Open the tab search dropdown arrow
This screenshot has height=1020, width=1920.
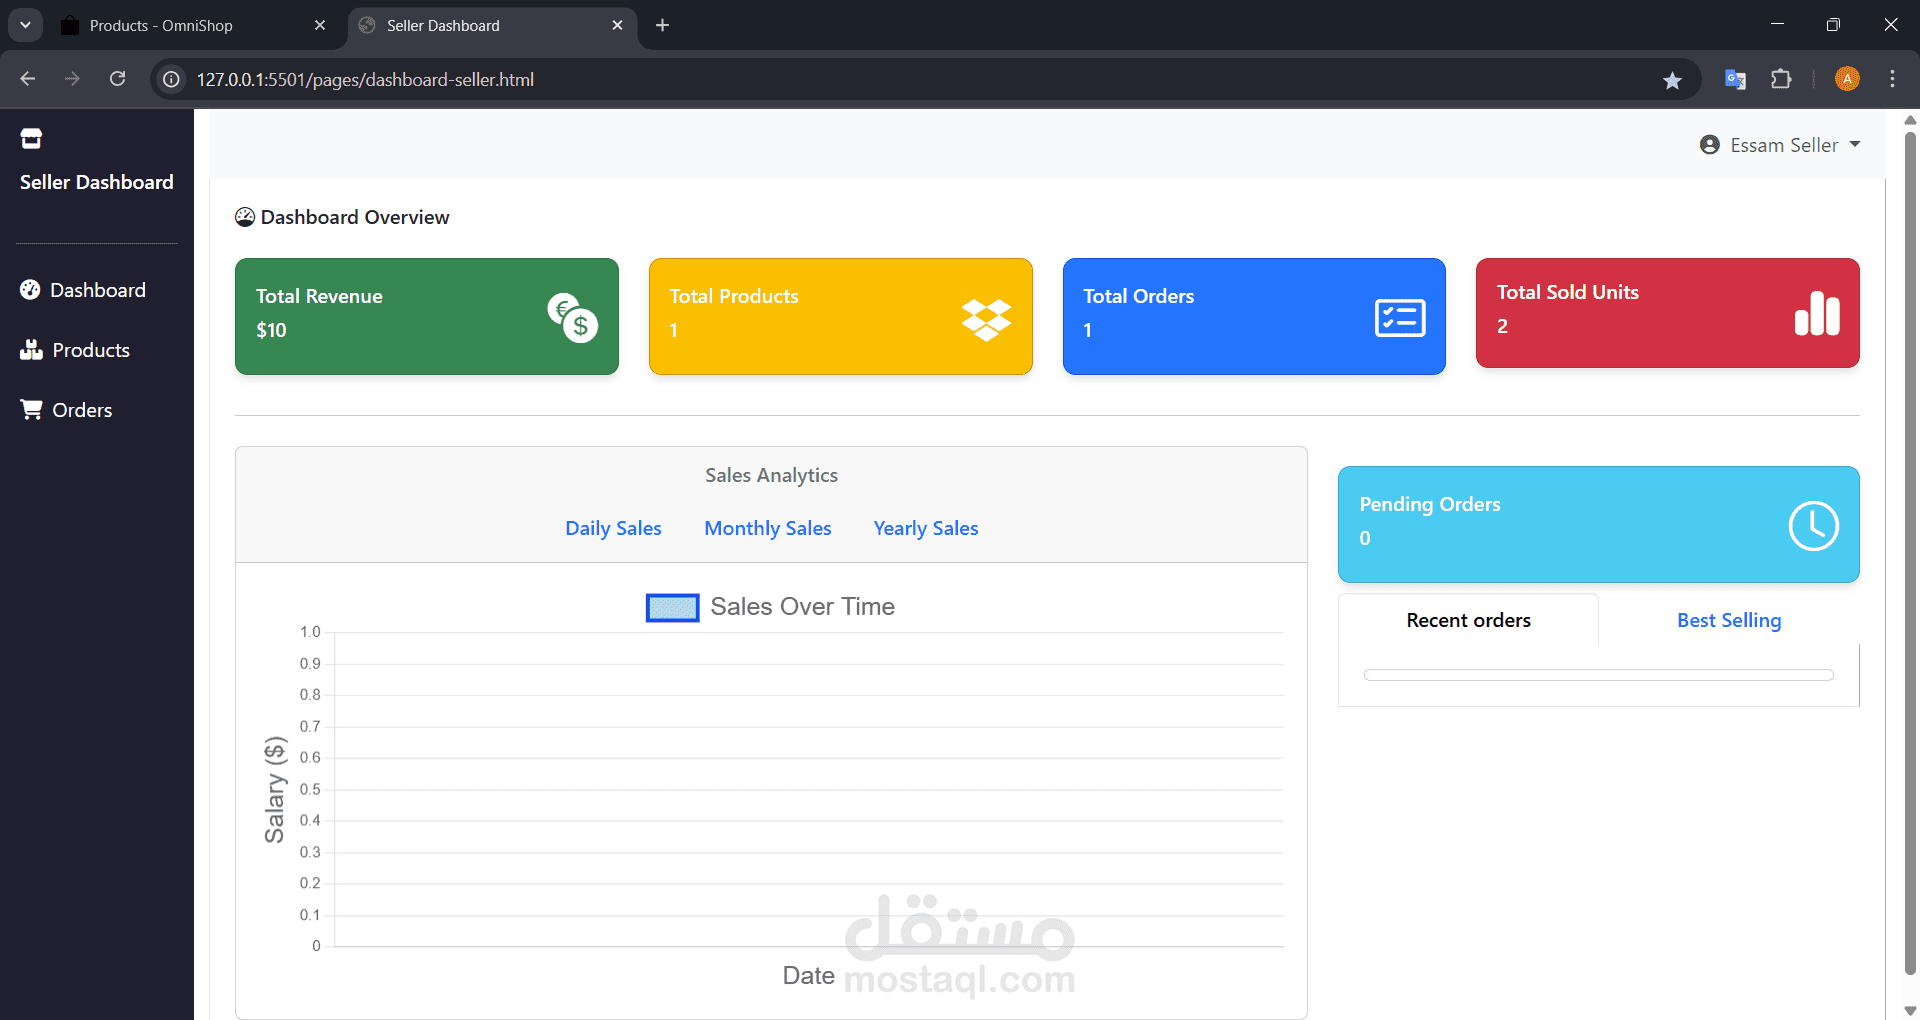(x=25, y=25)
